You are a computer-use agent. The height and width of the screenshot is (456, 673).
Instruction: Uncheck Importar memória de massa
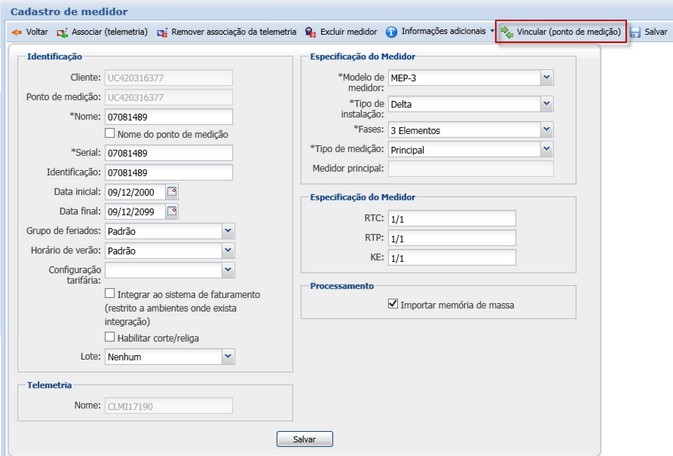393,304
